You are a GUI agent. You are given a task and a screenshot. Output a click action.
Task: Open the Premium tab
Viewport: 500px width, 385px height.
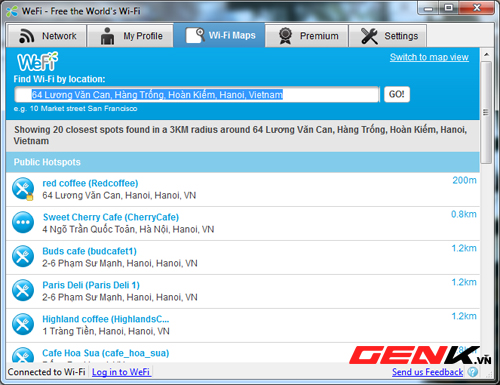307,36
